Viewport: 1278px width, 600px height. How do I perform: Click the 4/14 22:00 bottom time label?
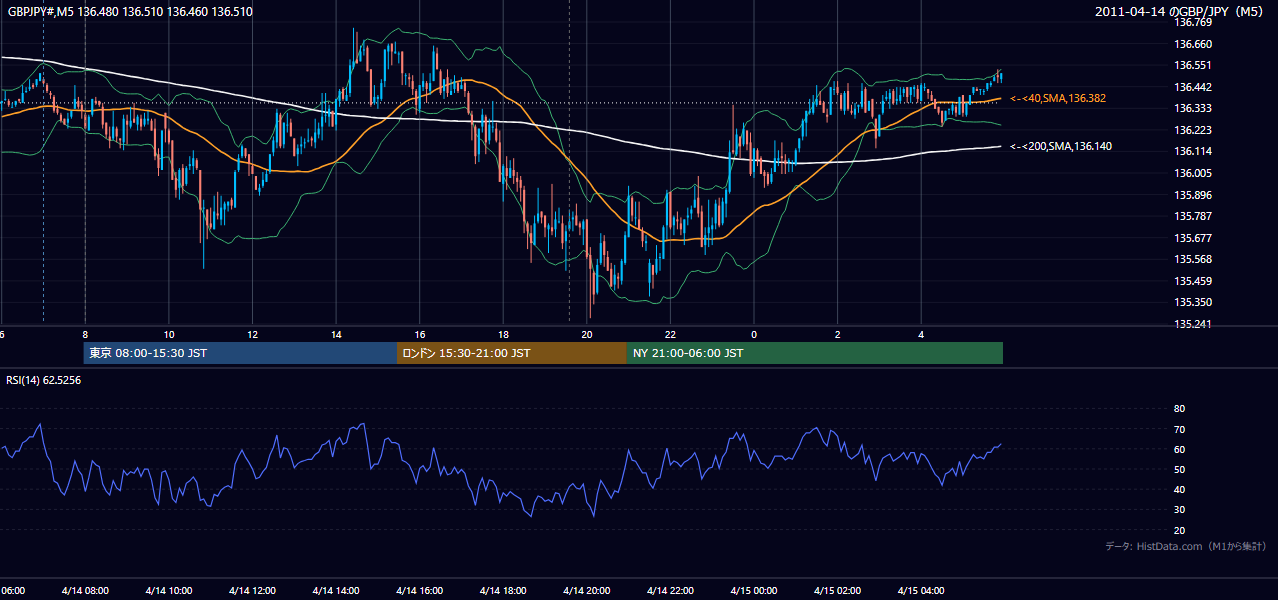point(670,590)
